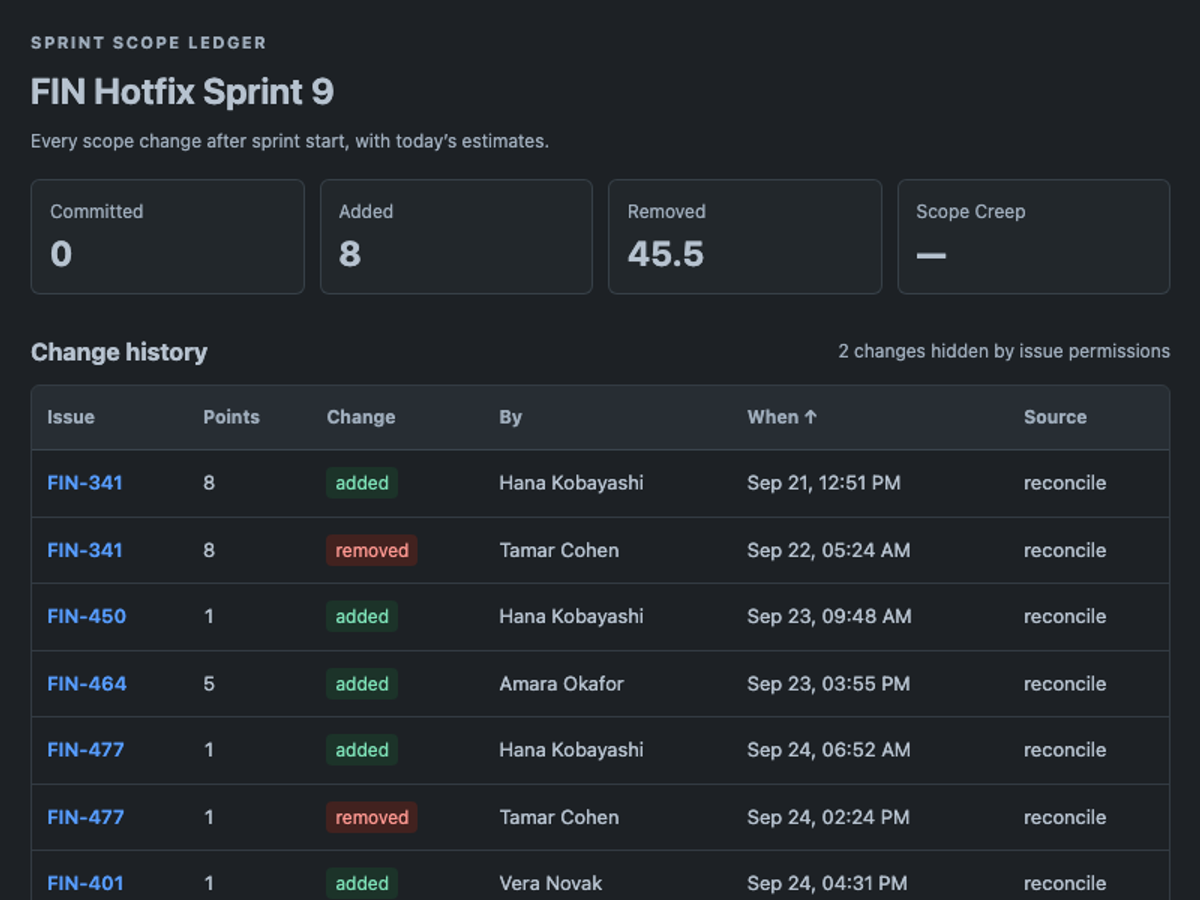Click the 'removed' badge in the Sep 24, 02:24 PM row

click(372, 817)
